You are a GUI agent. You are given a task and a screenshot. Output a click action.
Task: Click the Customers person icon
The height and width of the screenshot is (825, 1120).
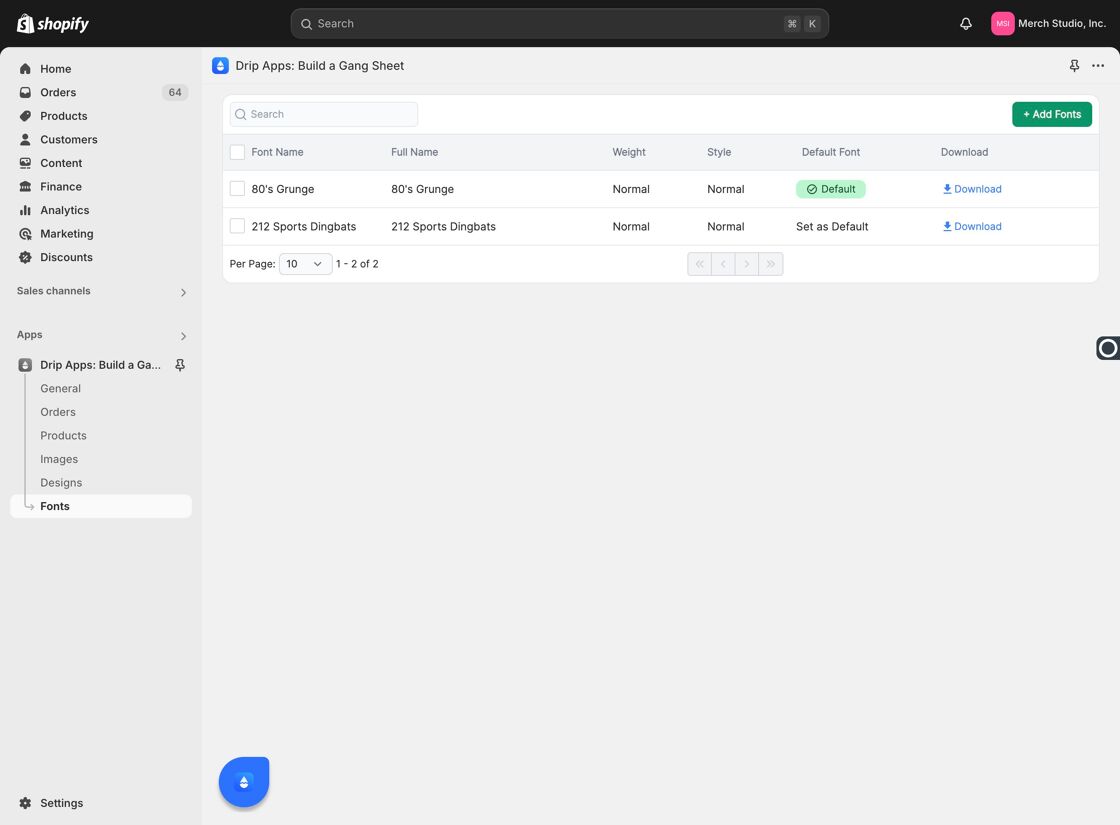(25, 139)
